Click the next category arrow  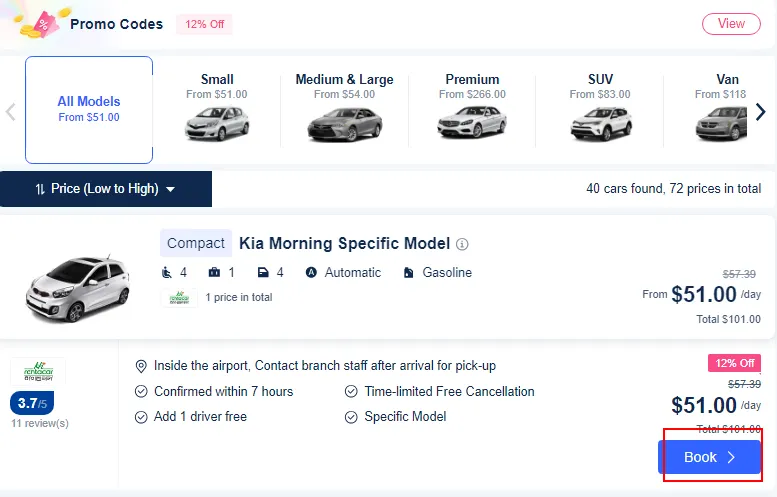tap(761, 112)
